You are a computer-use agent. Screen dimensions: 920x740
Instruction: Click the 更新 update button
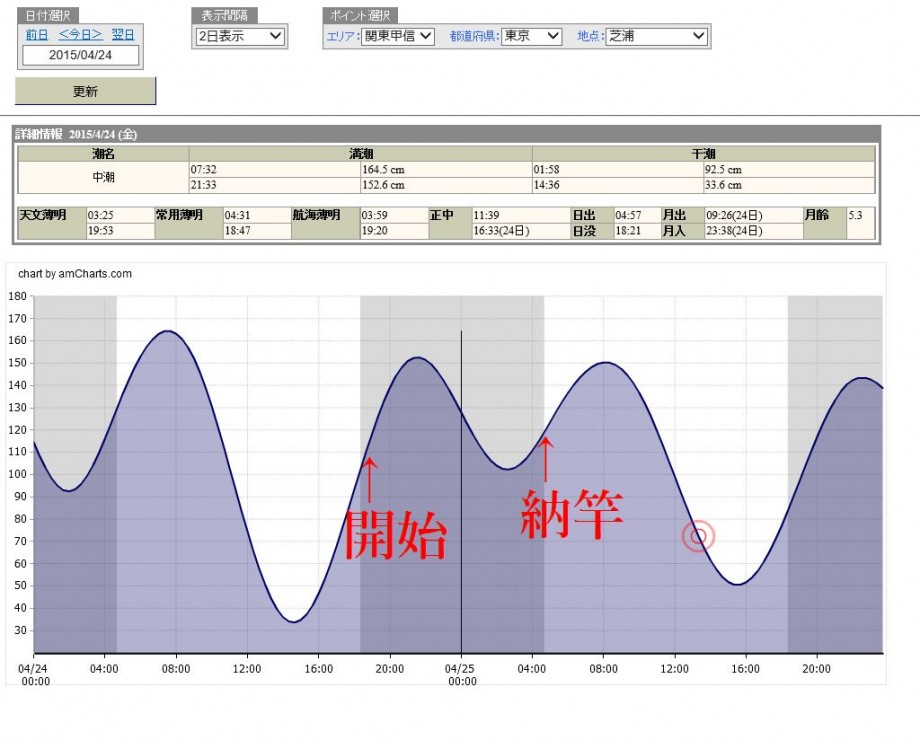(x=85, y=91)
